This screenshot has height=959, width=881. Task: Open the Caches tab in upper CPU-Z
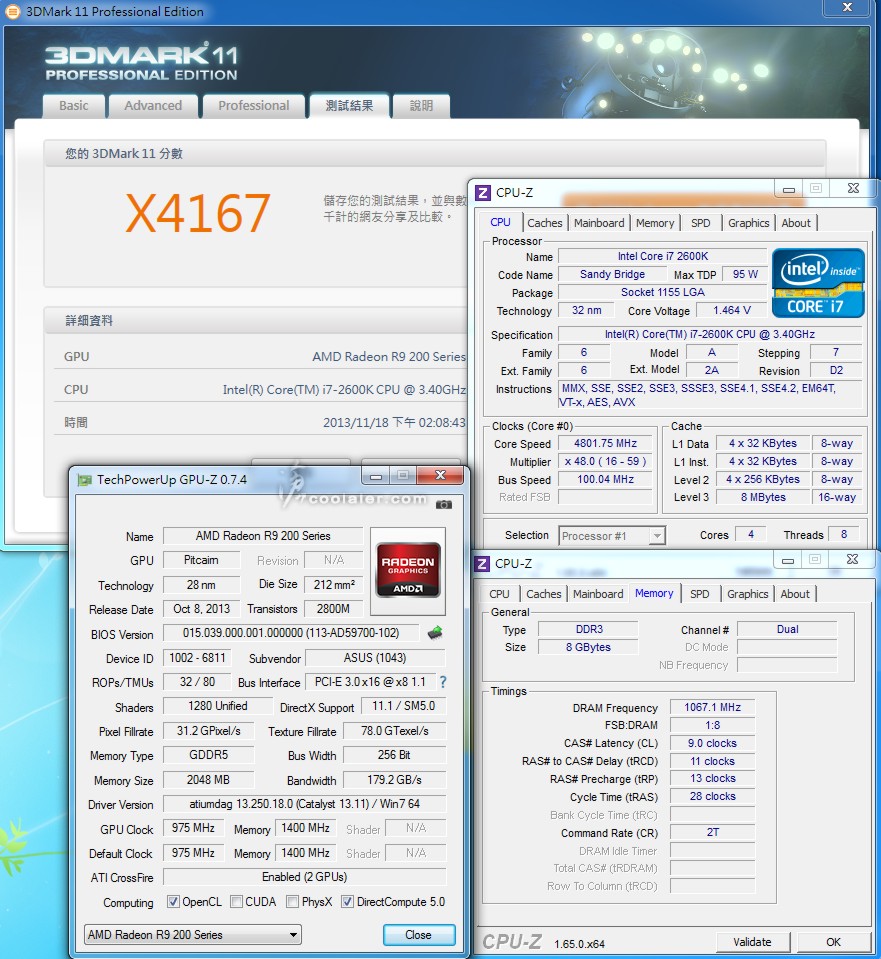pos(545,223)
